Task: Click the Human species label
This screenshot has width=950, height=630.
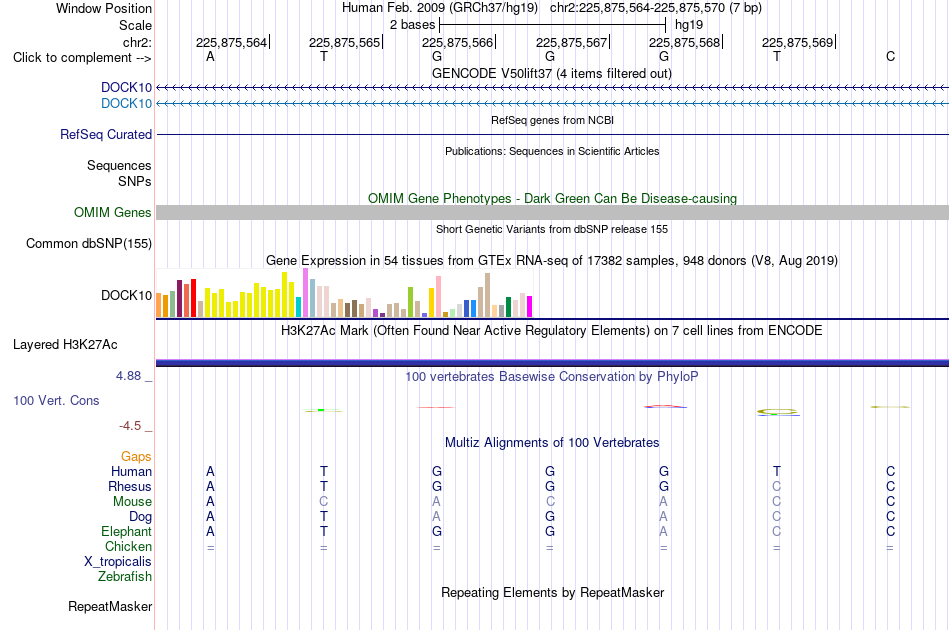Action: (131, 471)
